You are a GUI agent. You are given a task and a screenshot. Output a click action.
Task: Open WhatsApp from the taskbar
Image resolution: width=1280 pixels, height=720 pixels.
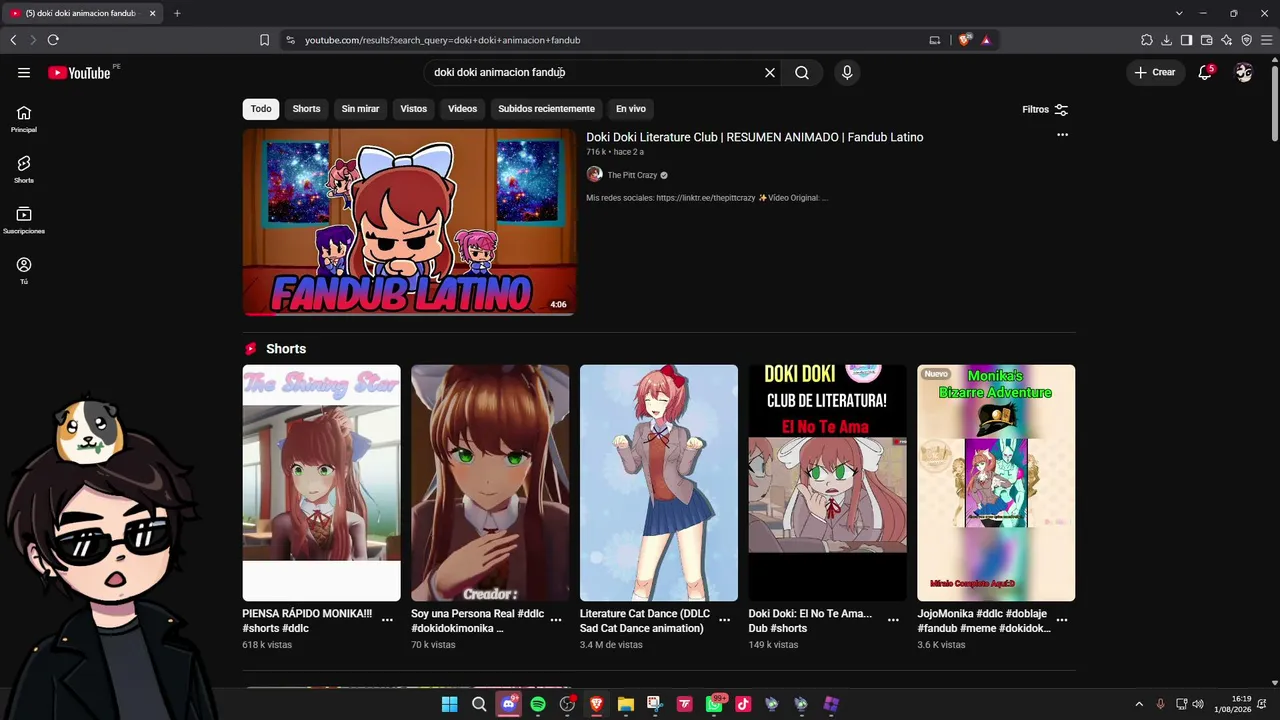point(714,704)
